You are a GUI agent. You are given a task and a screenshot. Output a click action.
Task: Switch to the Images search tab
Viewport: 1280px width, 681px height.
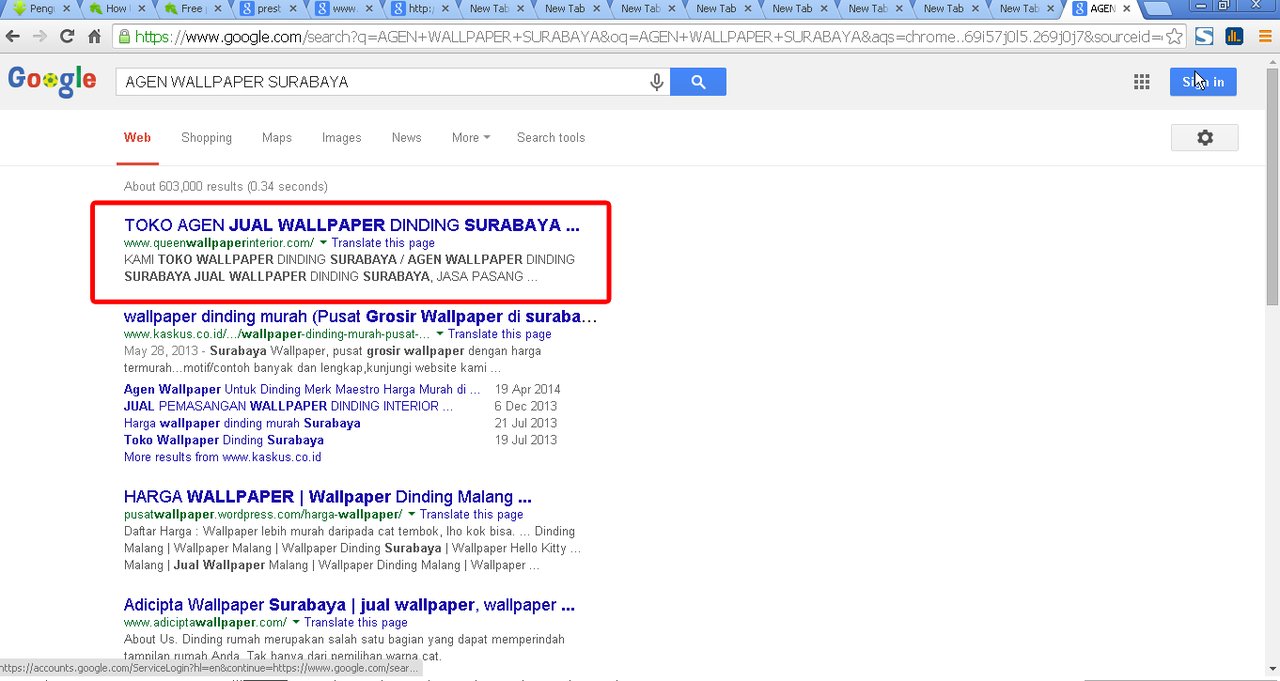(341, 138)
